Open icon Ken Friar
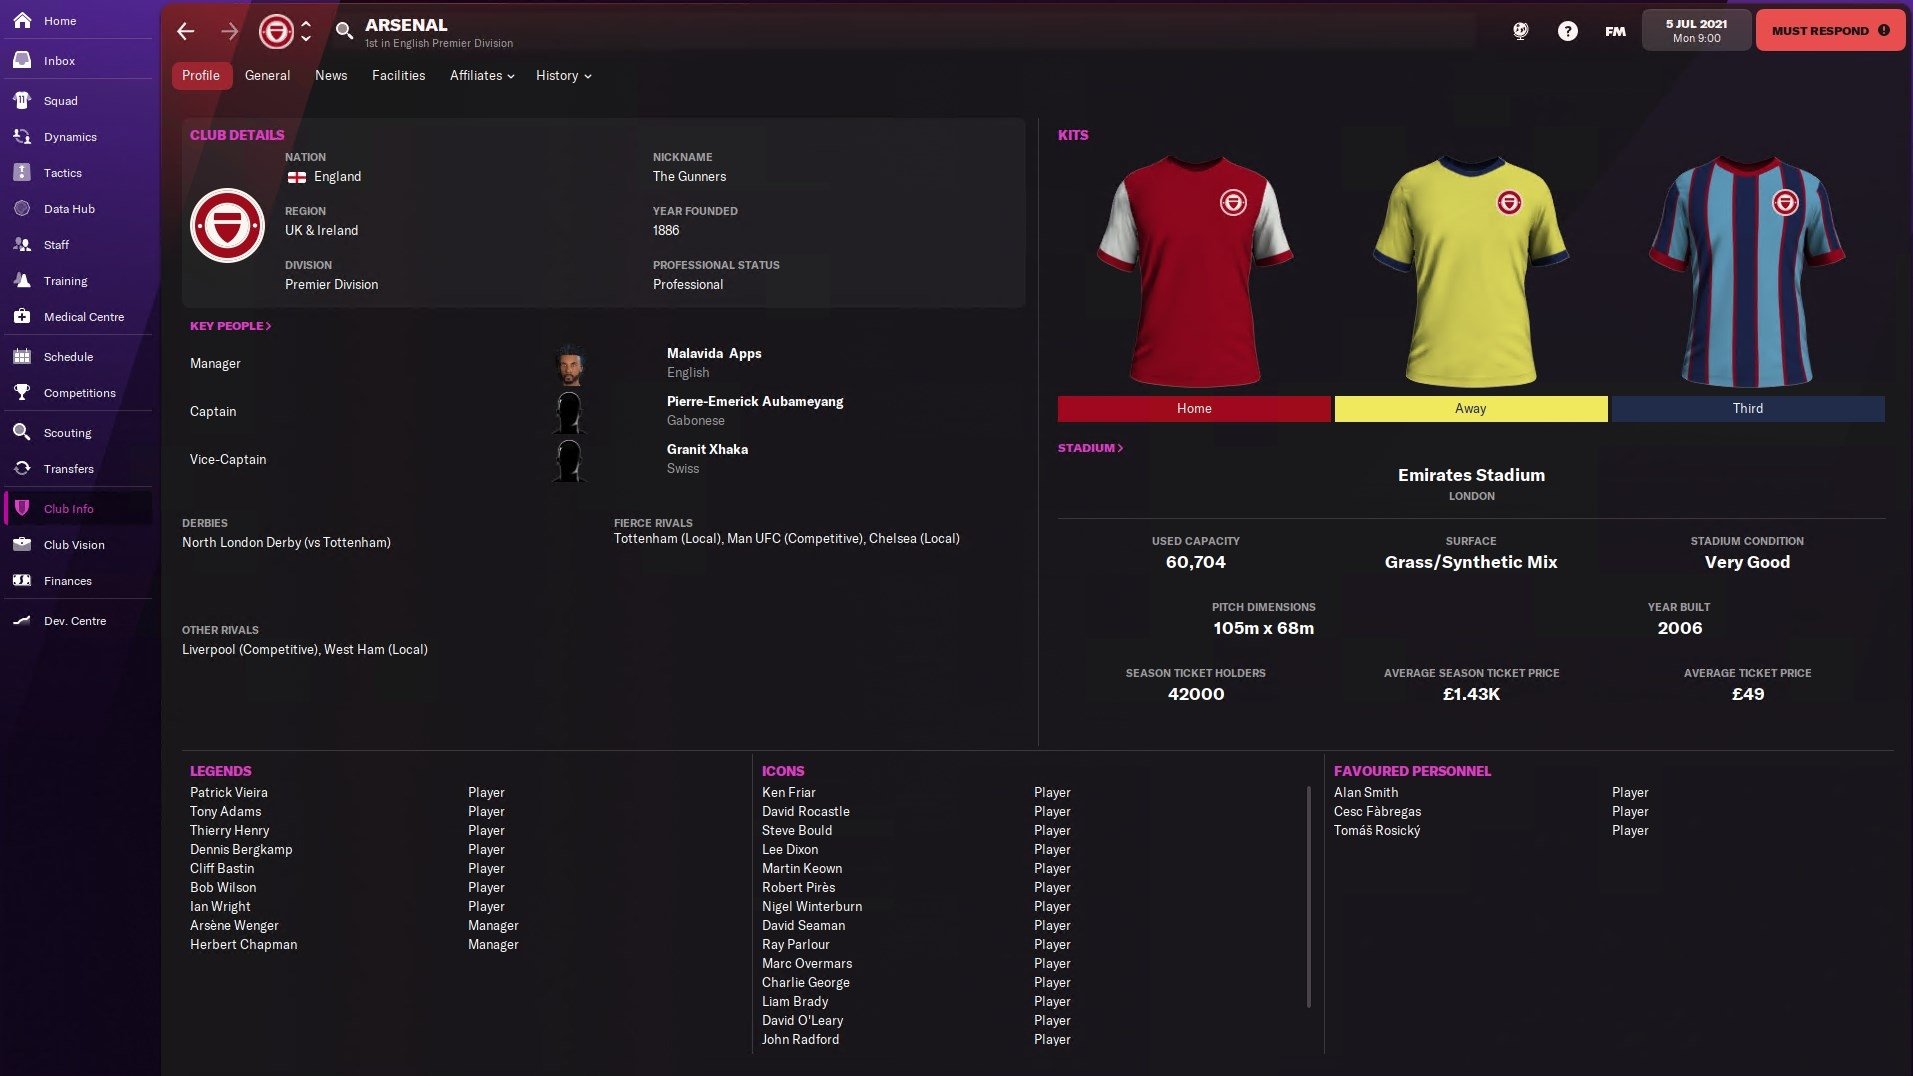 point(789,792)
